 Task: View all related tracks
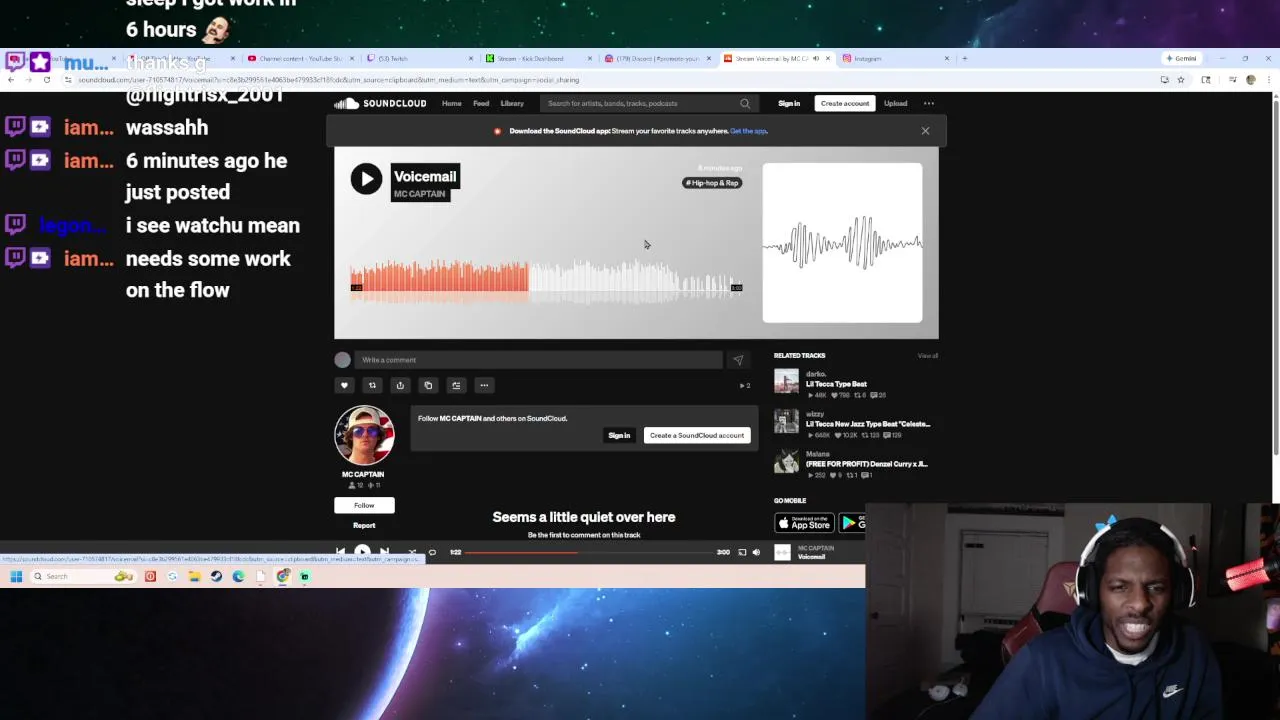[928, 356]
